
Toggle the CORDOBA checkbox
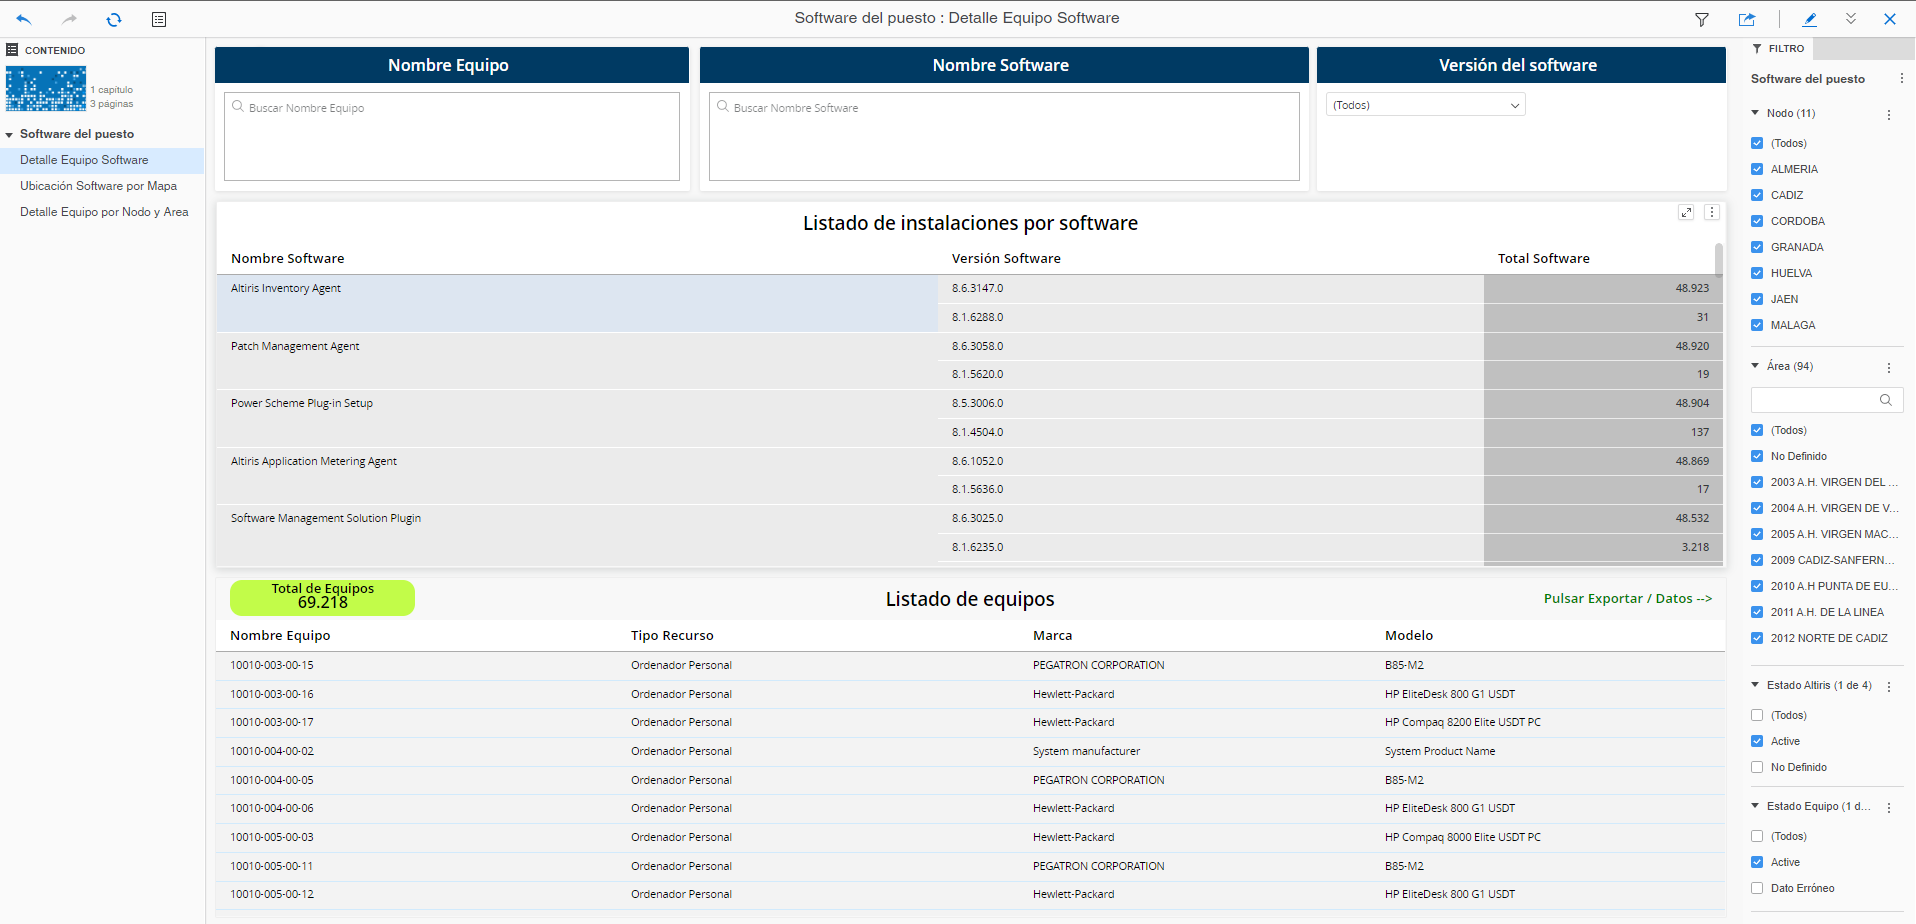coord(1757,221)
